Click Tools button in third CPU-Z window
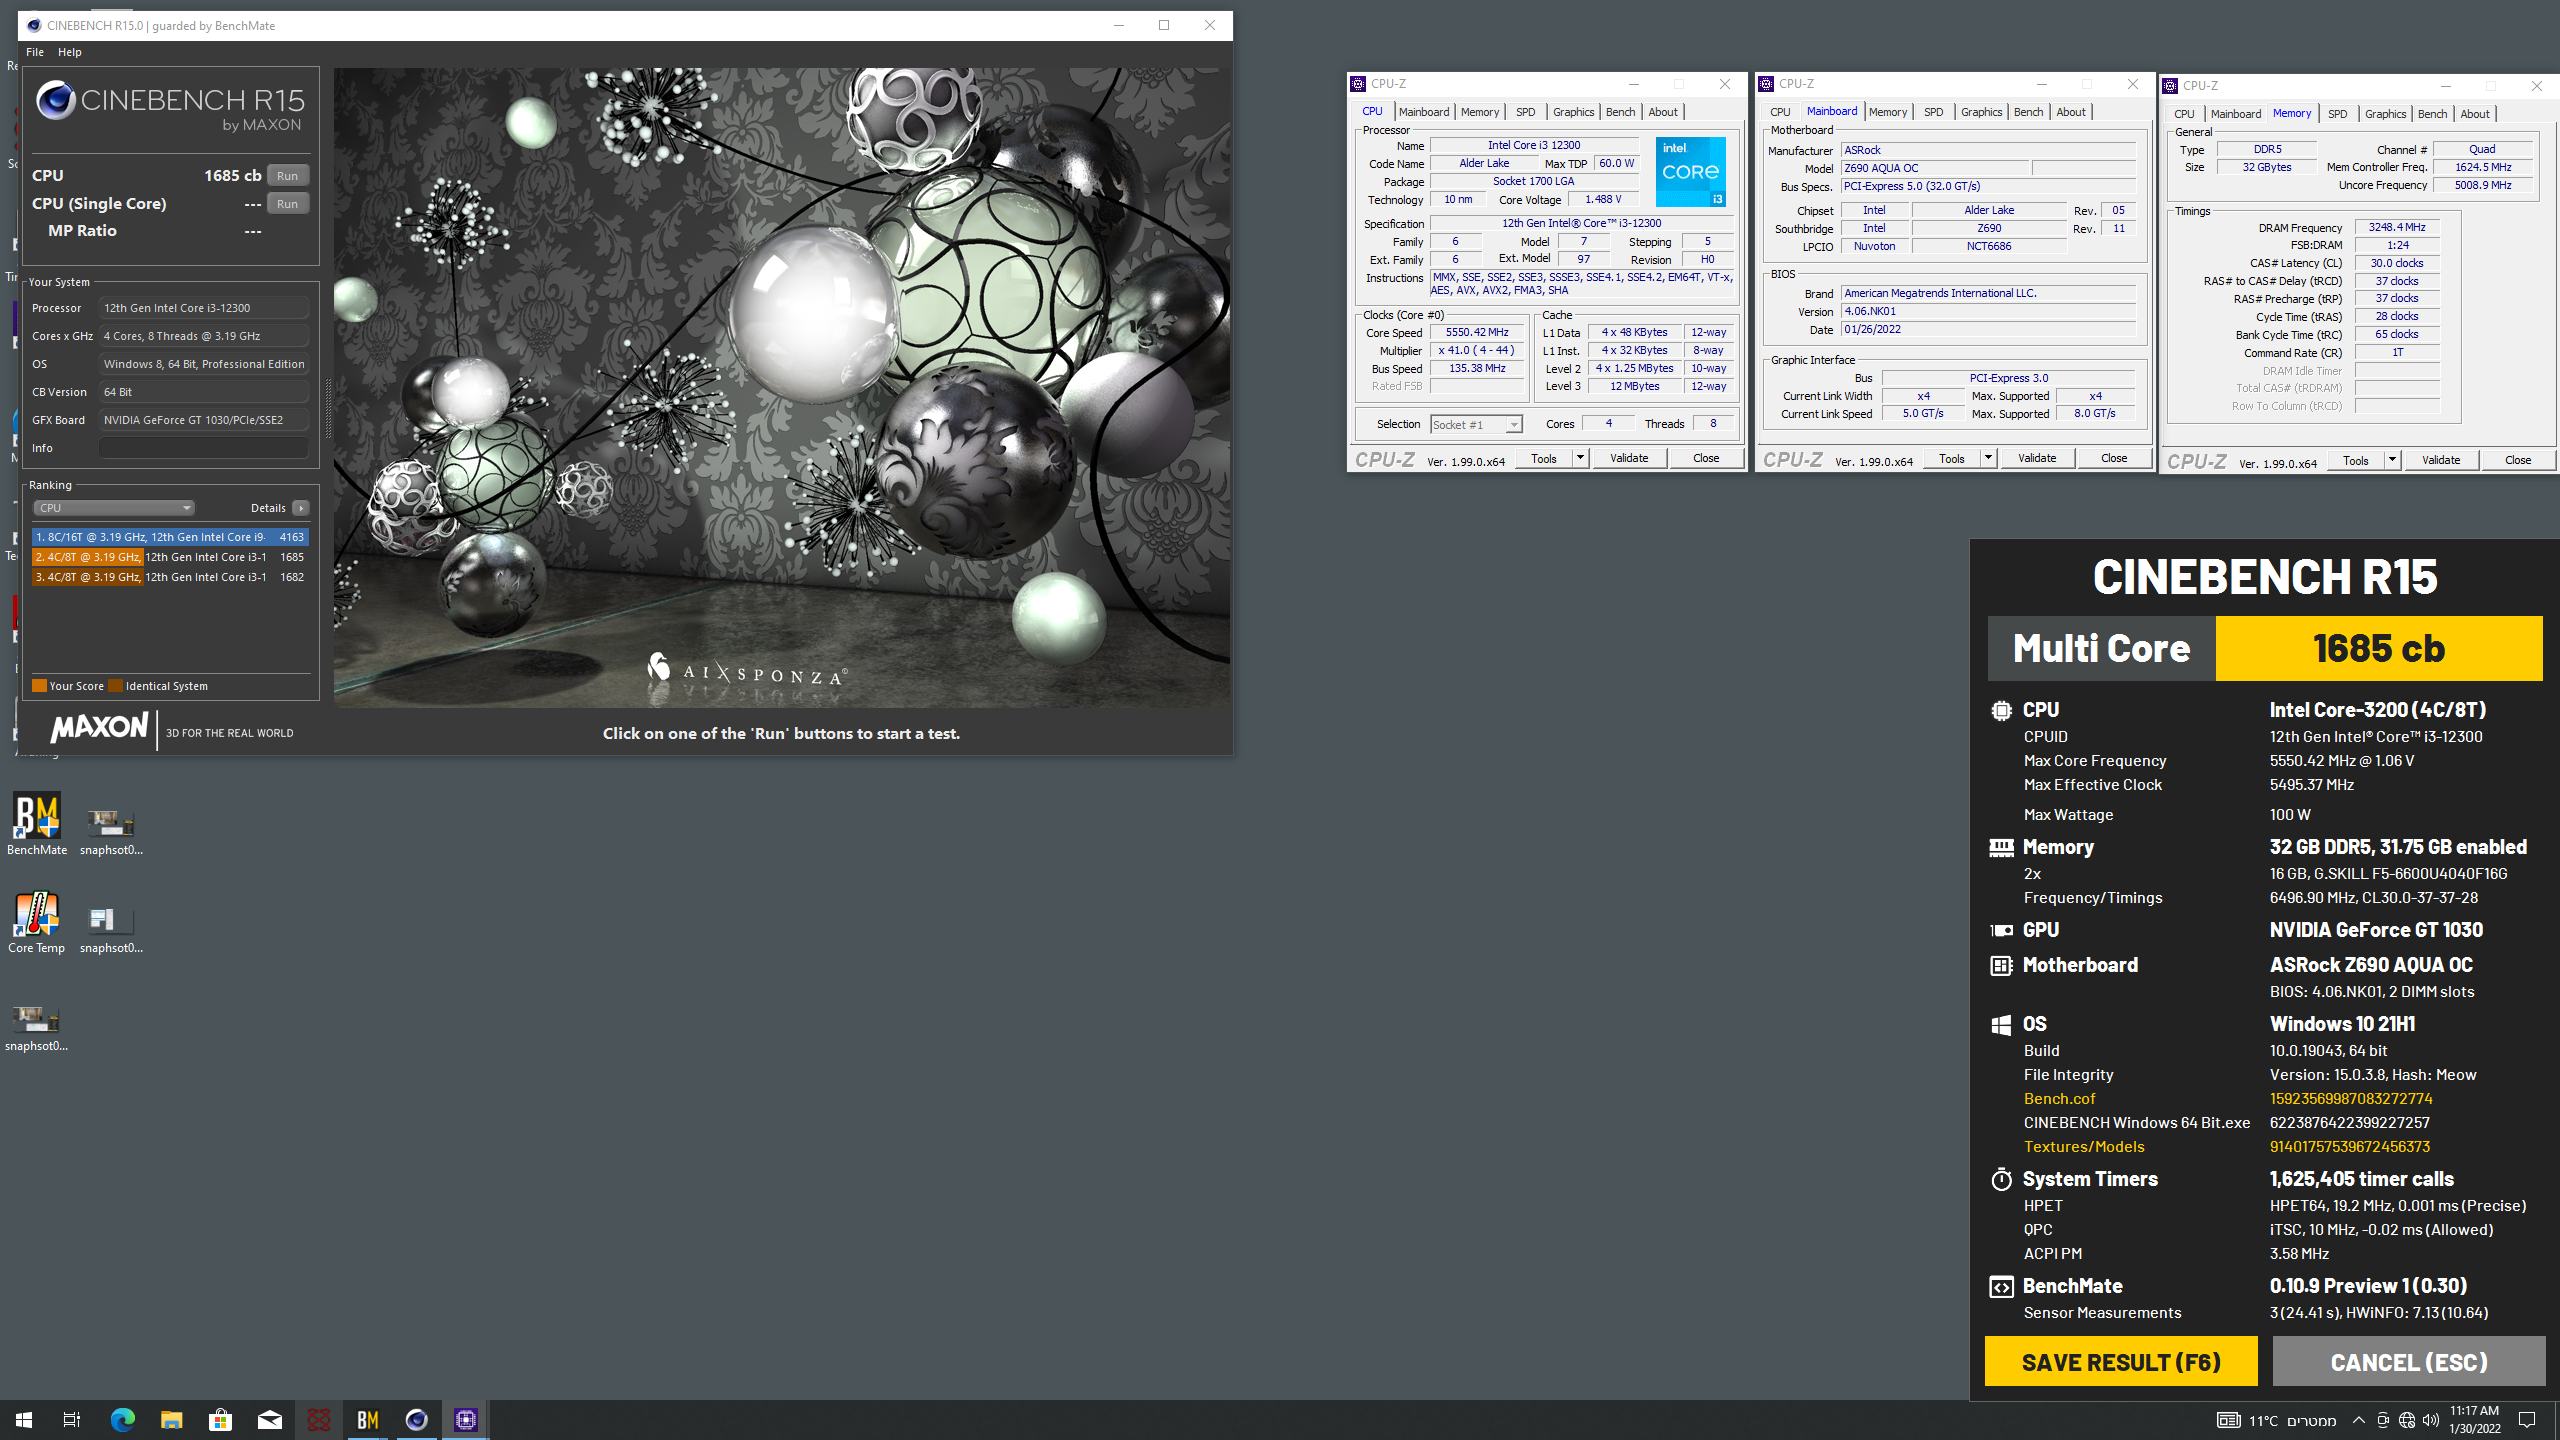2560x1440 pixels. tap(2355, 460)
